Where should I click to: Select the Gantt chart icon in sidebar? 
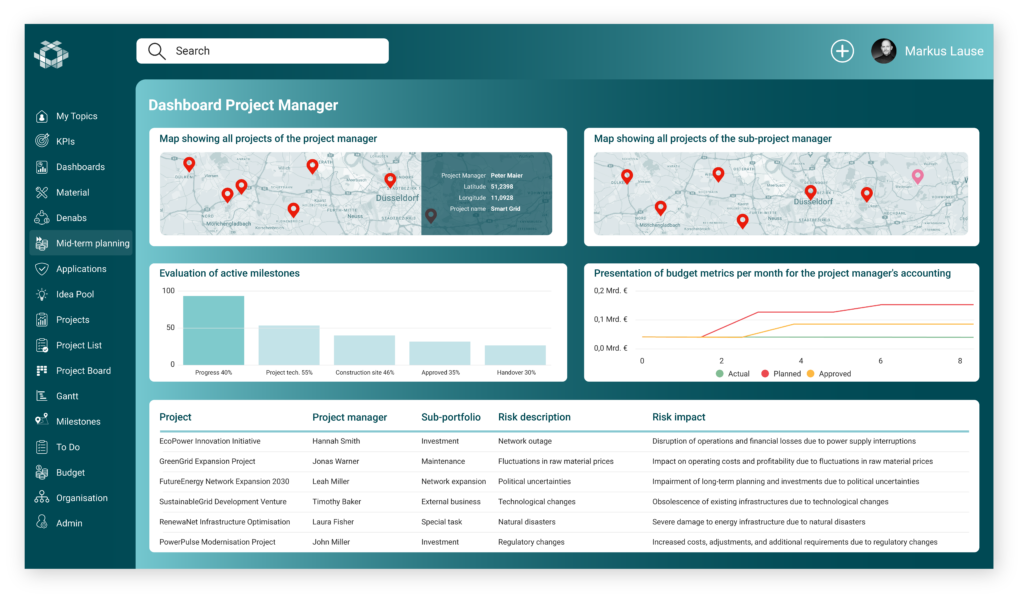click(x=41, y=396)
